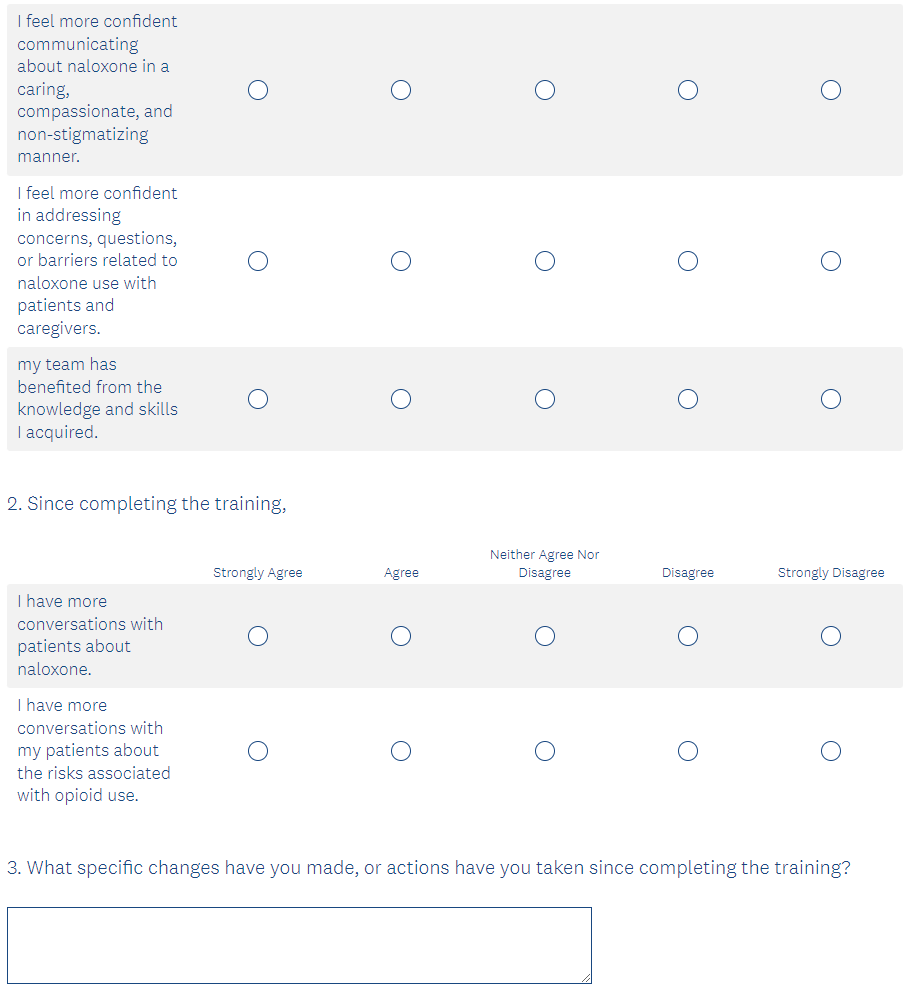Mark Strongly Disagree for my team has benefited
The height and width of the screenshot is (992, 917).
pyautogui.click(x=831, y=399)
